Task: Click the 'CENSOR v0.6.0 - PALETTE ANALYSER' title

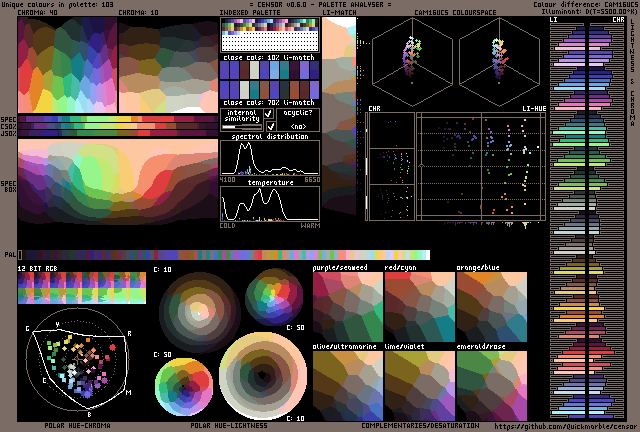Action: pyautogui.click(x=320, y=4)
